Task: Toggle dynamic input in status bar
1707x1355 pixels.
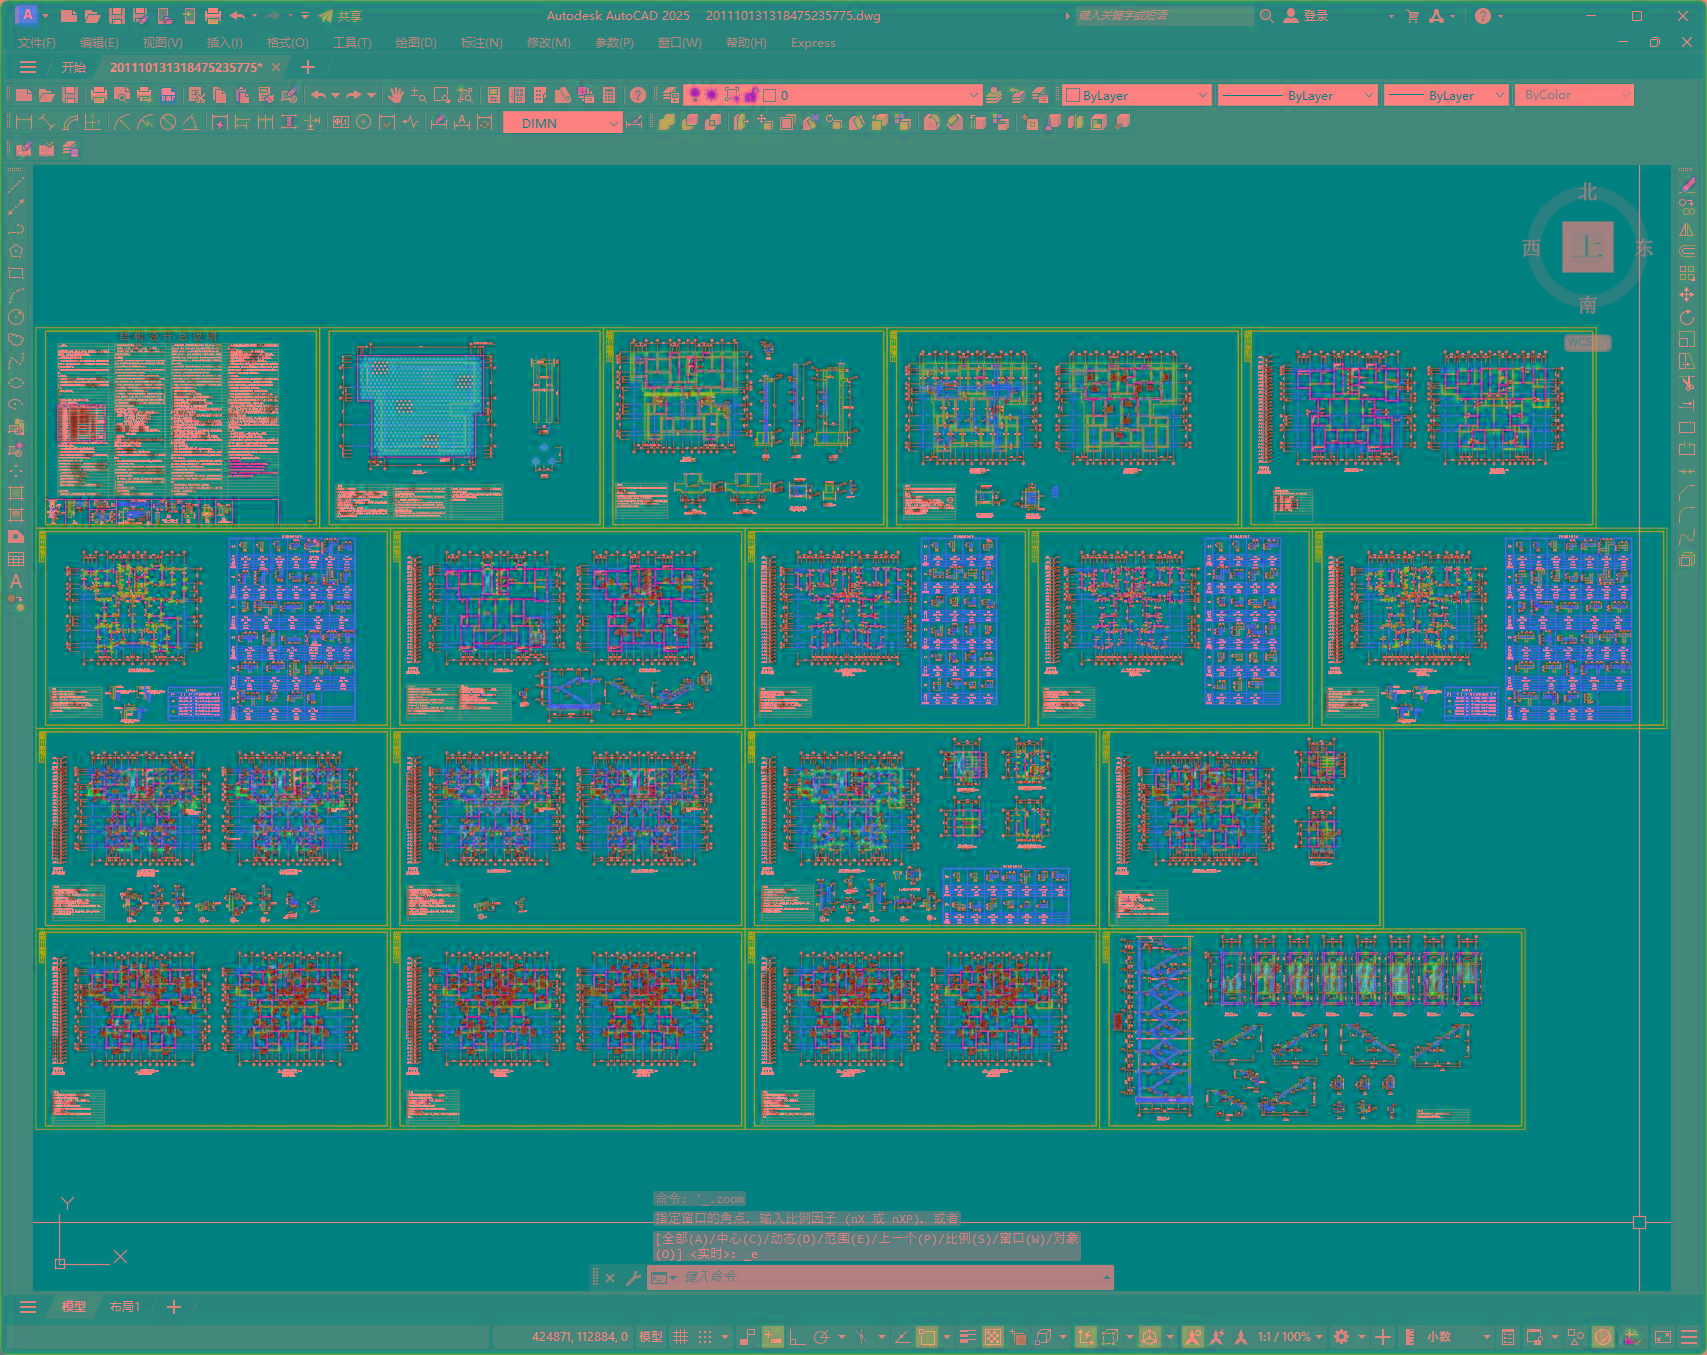Action: (x=773, y=1337)
